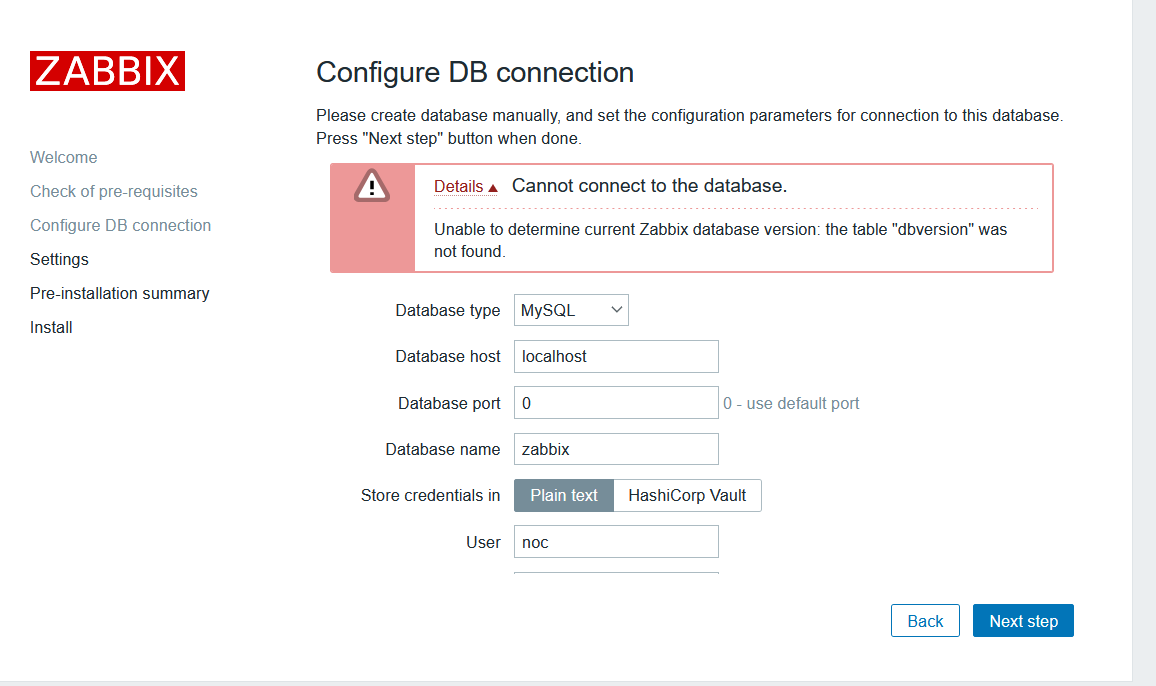The width and height of the screenshot is (1156, 686).
Task: Select Plain text credentials storage
Action: [564, 495]
